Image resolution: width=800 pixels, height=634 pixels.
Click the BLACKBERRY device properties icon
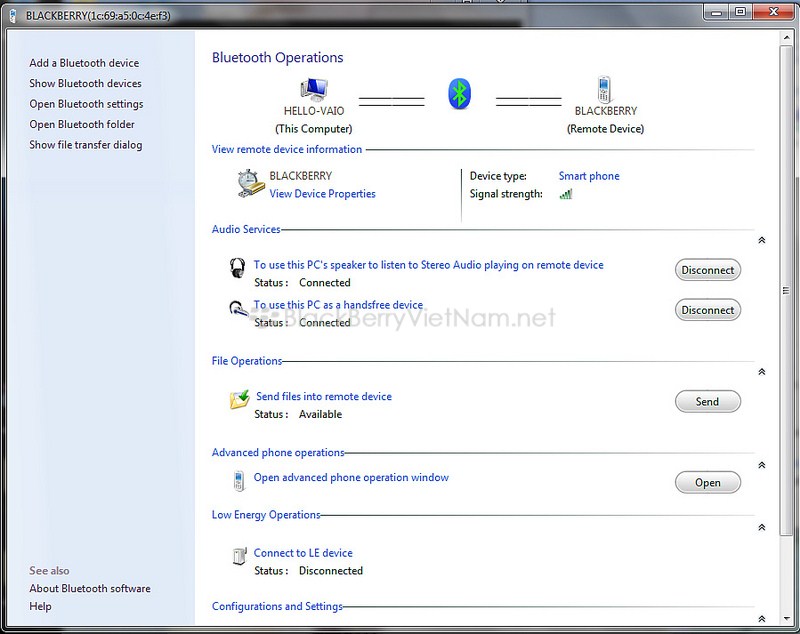coord(251,184)
